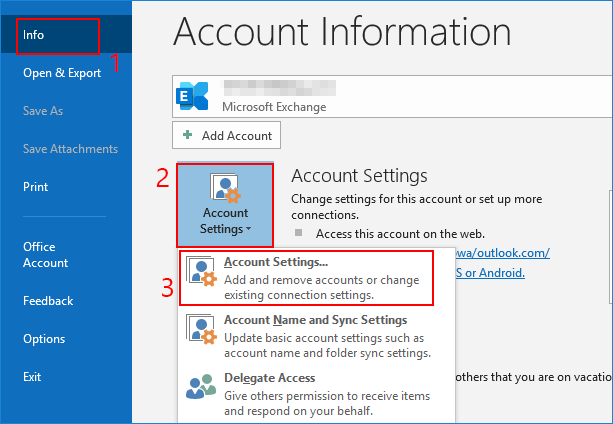The height and width of the screenshot is (424, 613).
Task: Open Office Account page
Action: tap(45, 255)
